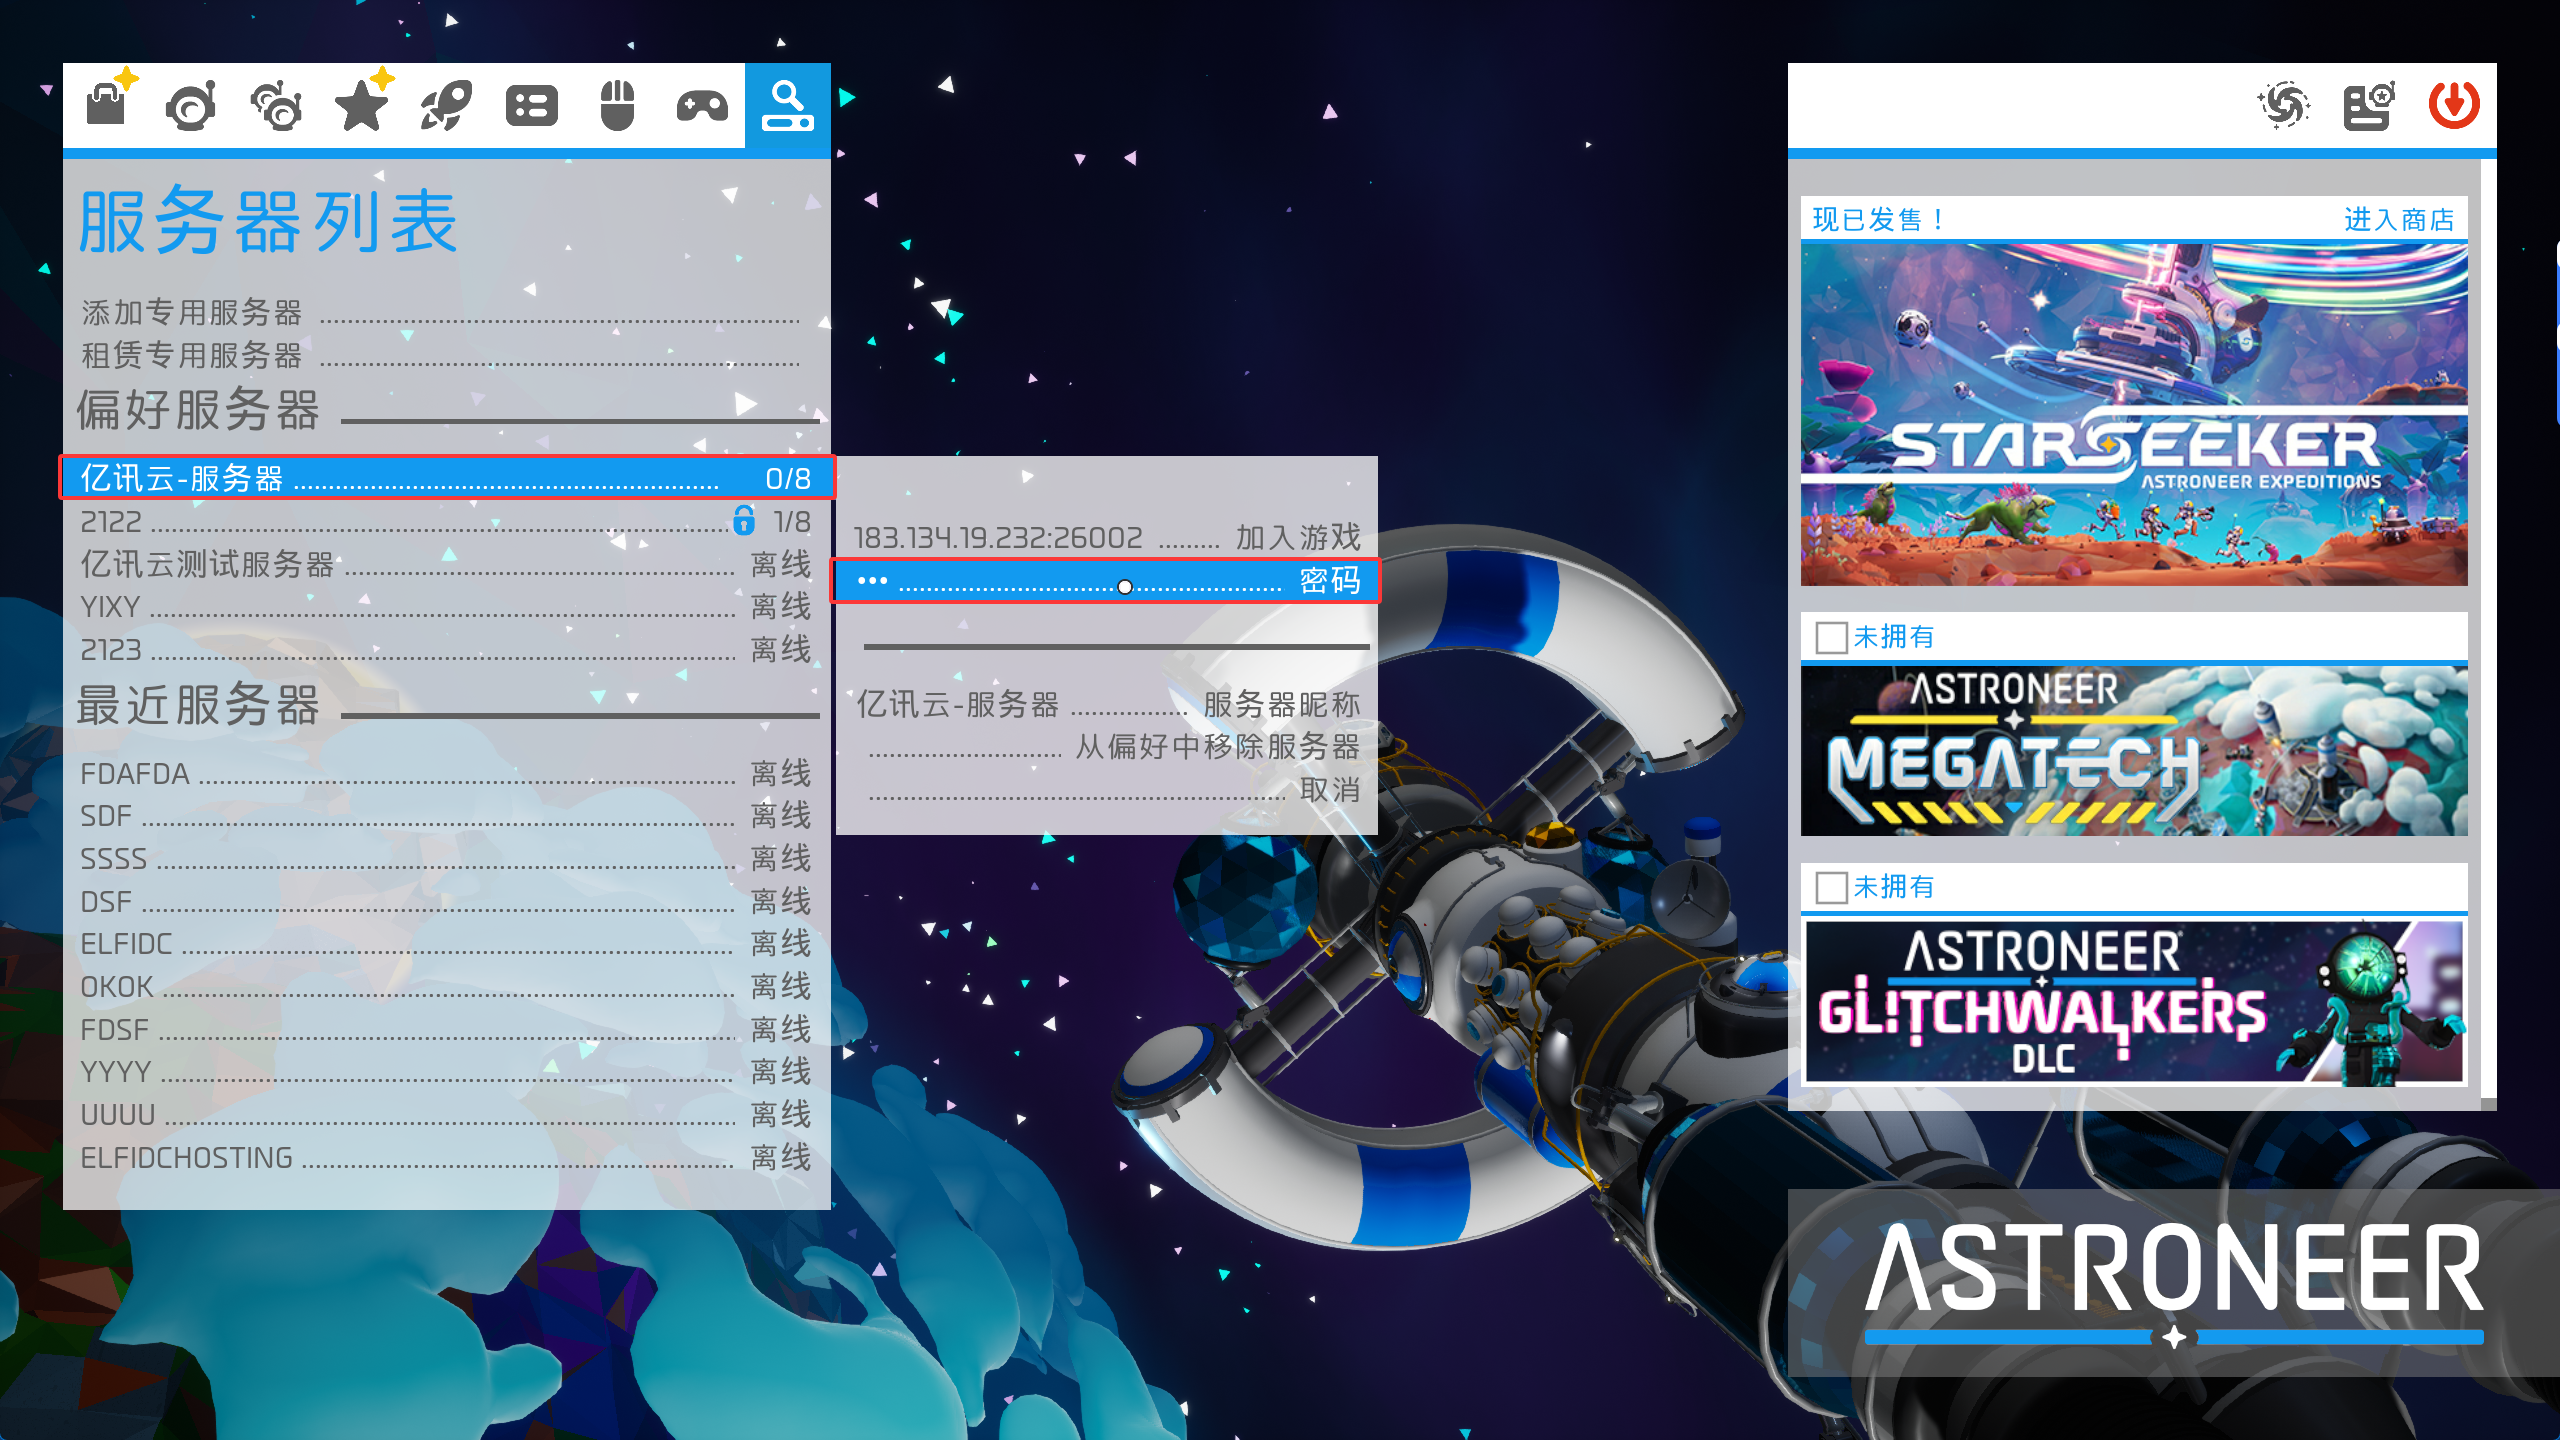This screenshot has height=1440, width=2560.
Task: Click the red power quit icon
Action: (x=2454, y=105)
